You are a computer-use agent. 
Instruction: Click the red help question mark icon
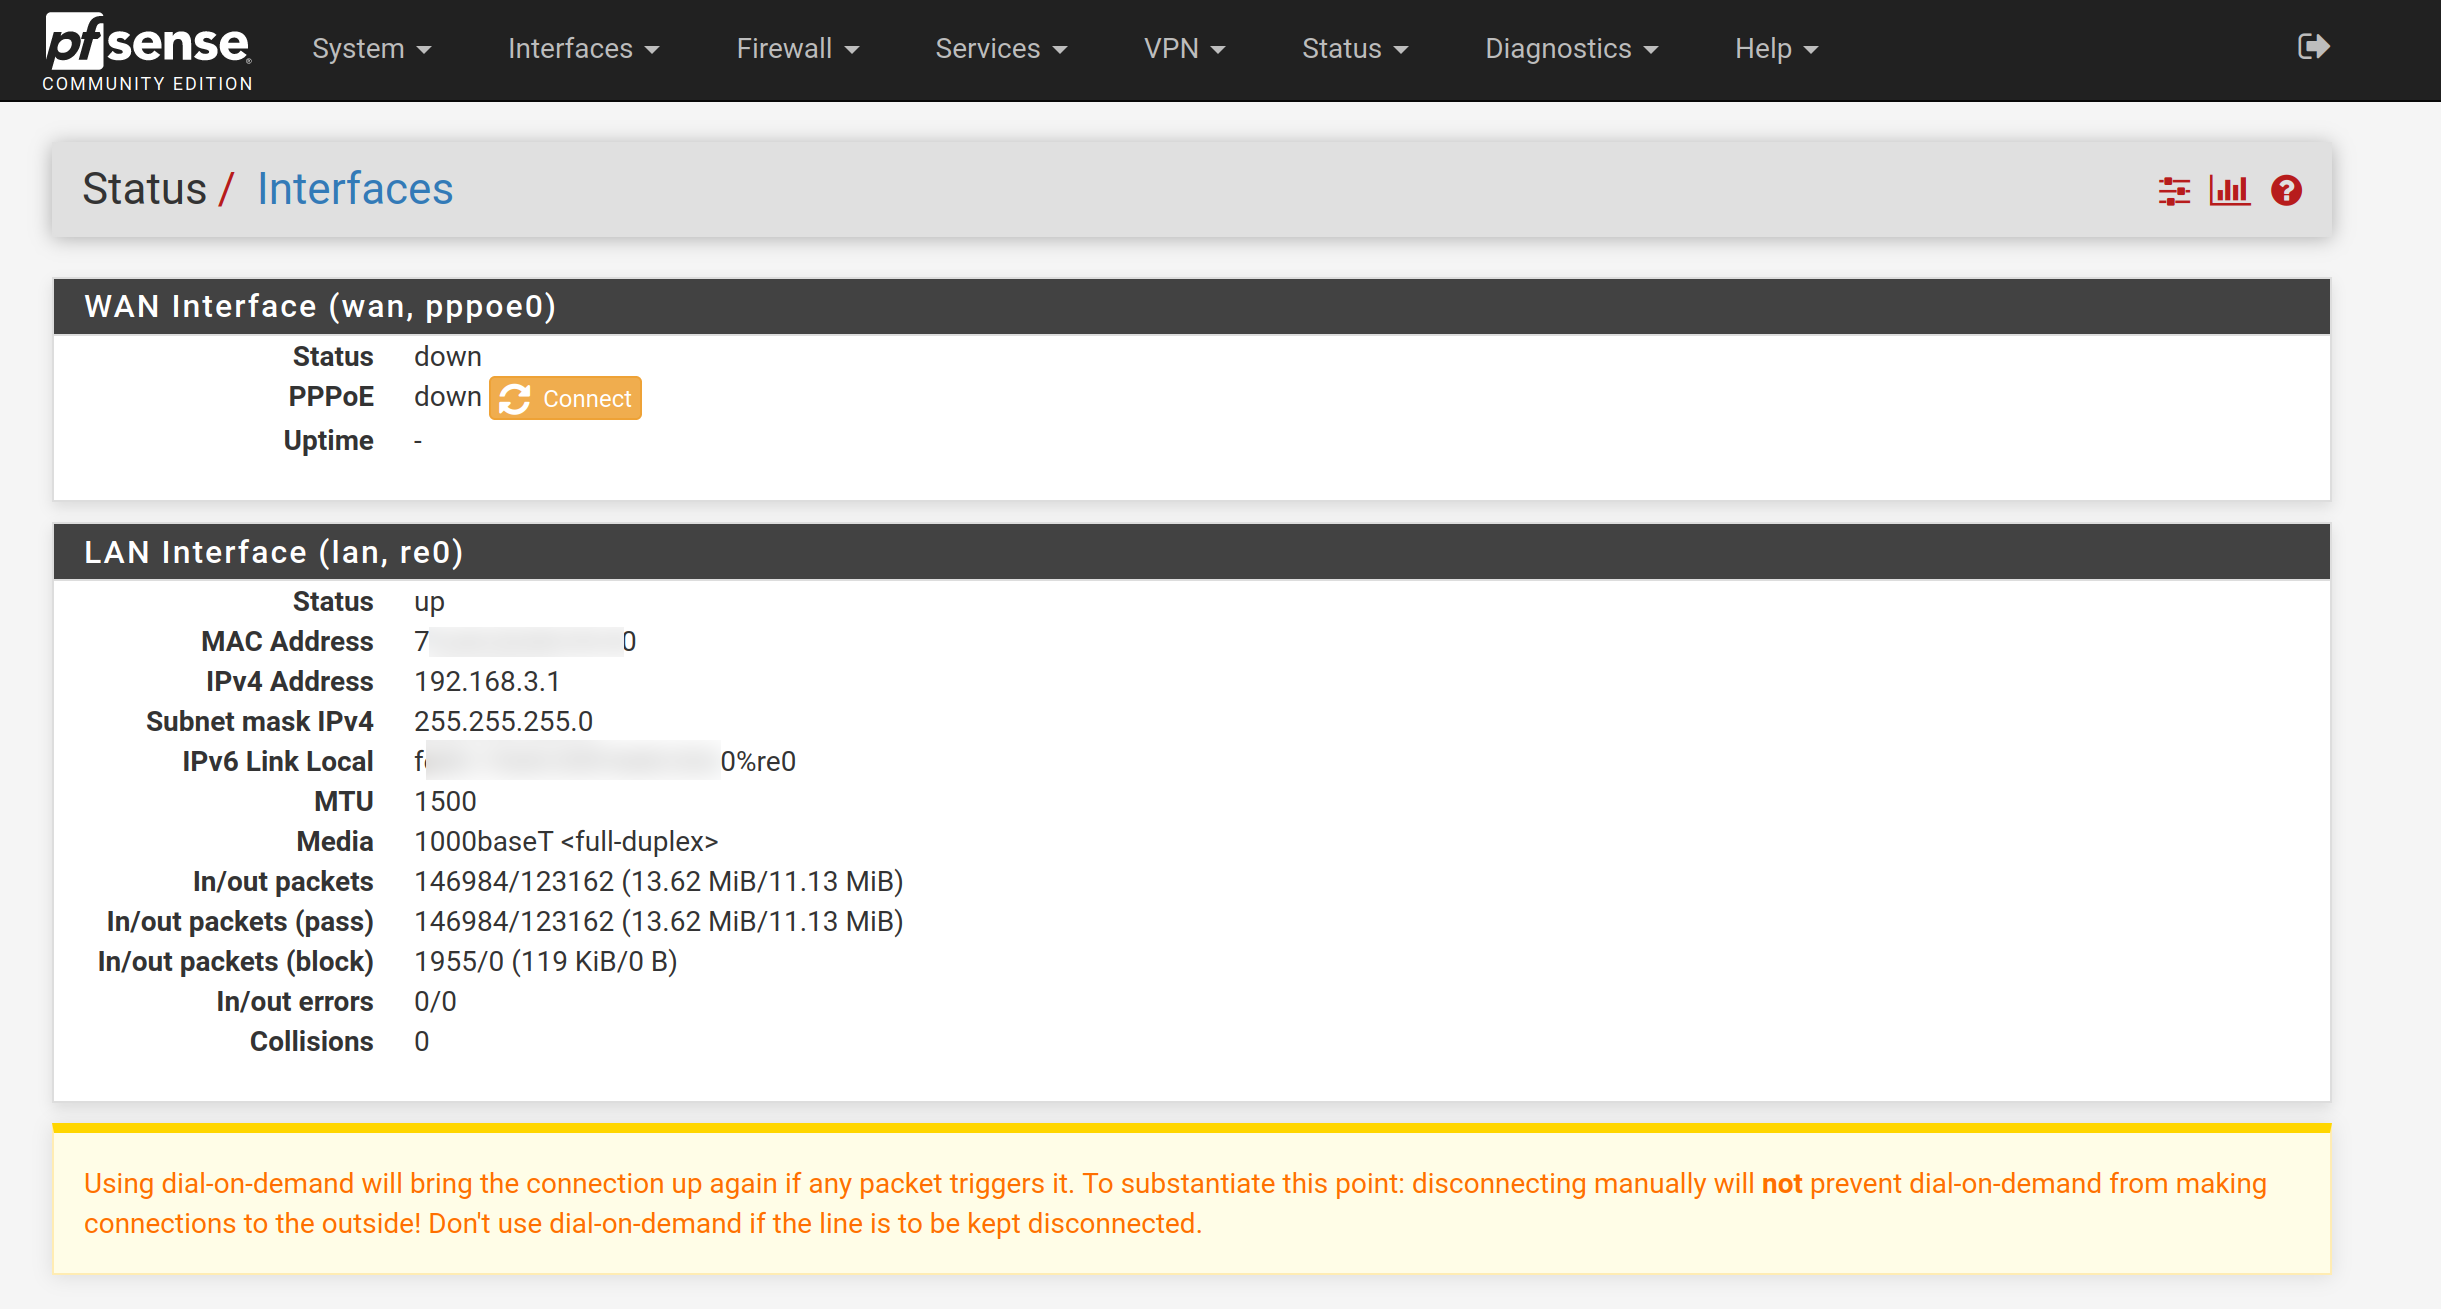[x=2286, y=190]
